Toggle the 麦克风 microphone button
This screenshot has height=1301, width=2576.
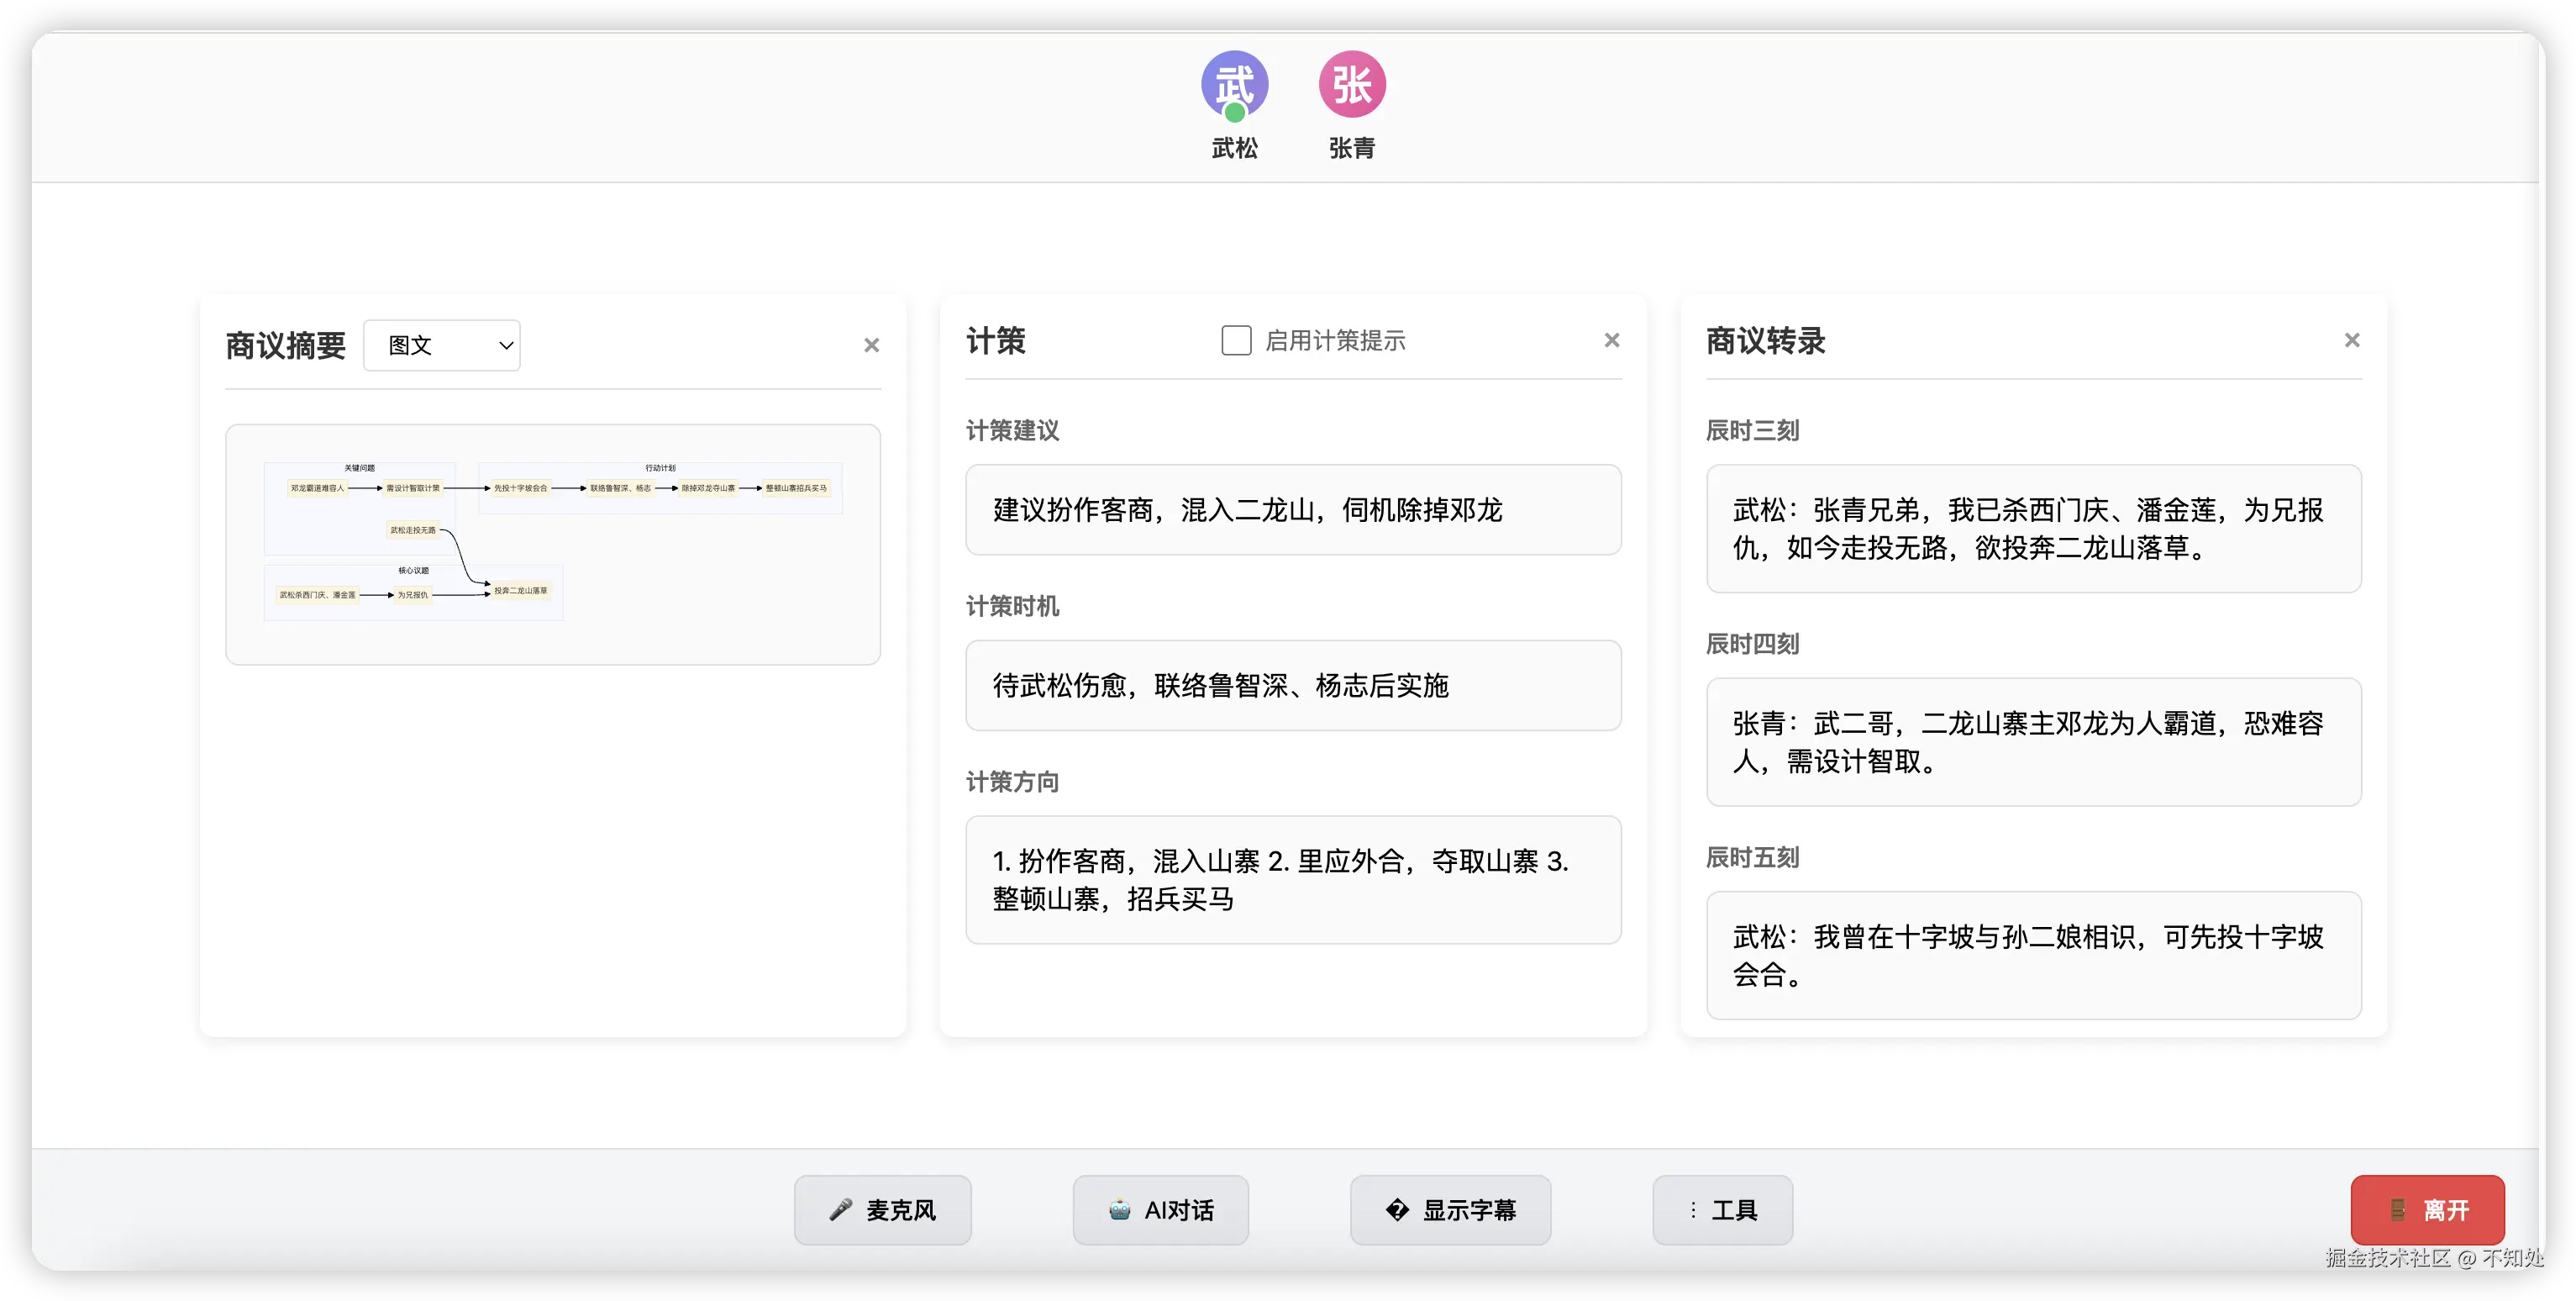[x=882, y=1210]
